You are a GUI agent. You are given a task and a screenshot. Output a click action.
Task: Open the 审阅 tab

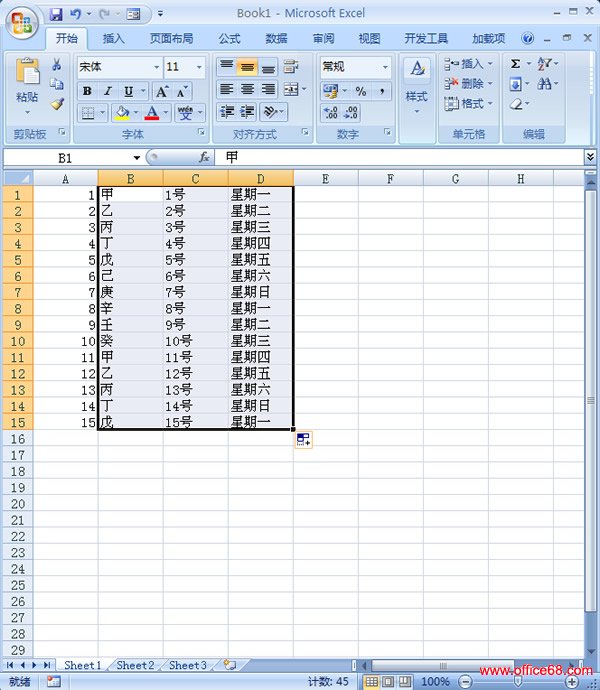(324, 39)
